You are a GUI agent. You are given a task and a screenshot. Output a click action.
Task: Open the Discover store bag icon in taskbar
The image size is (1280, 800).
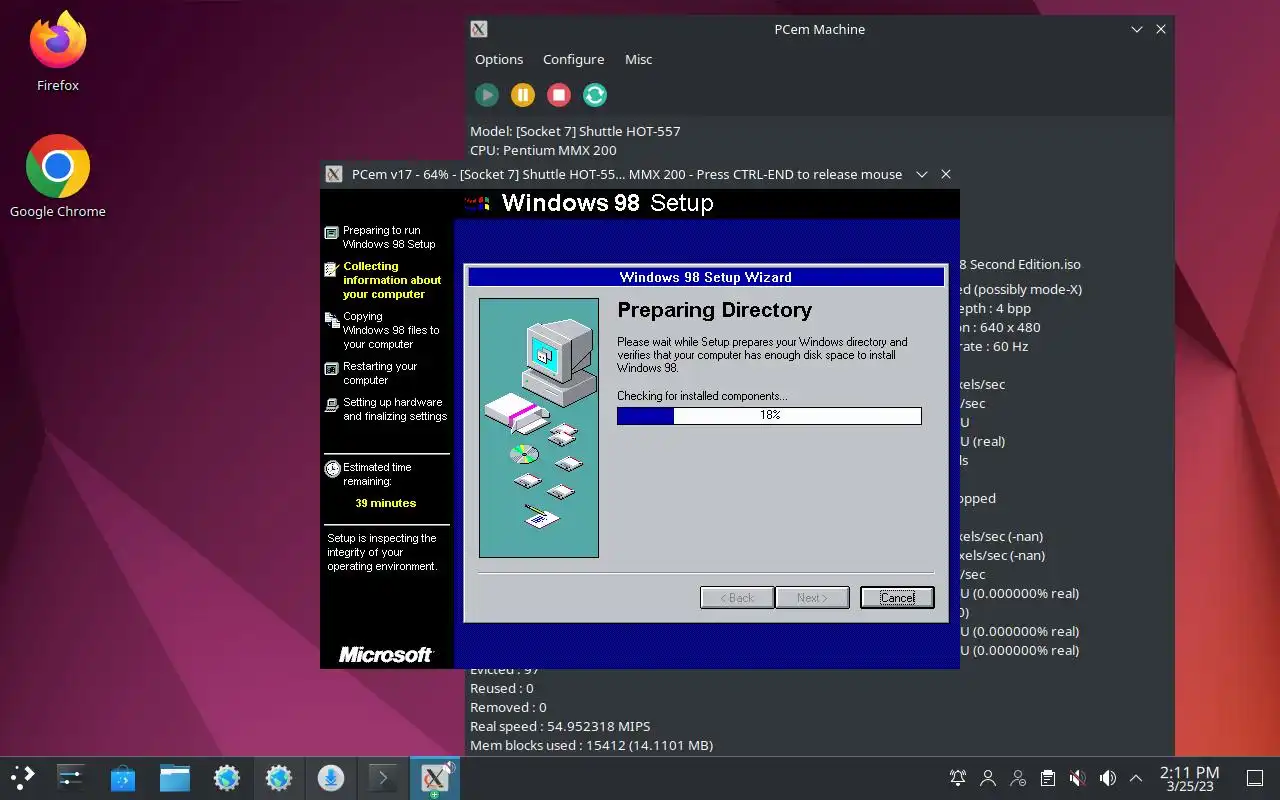[x=123, y=777]
